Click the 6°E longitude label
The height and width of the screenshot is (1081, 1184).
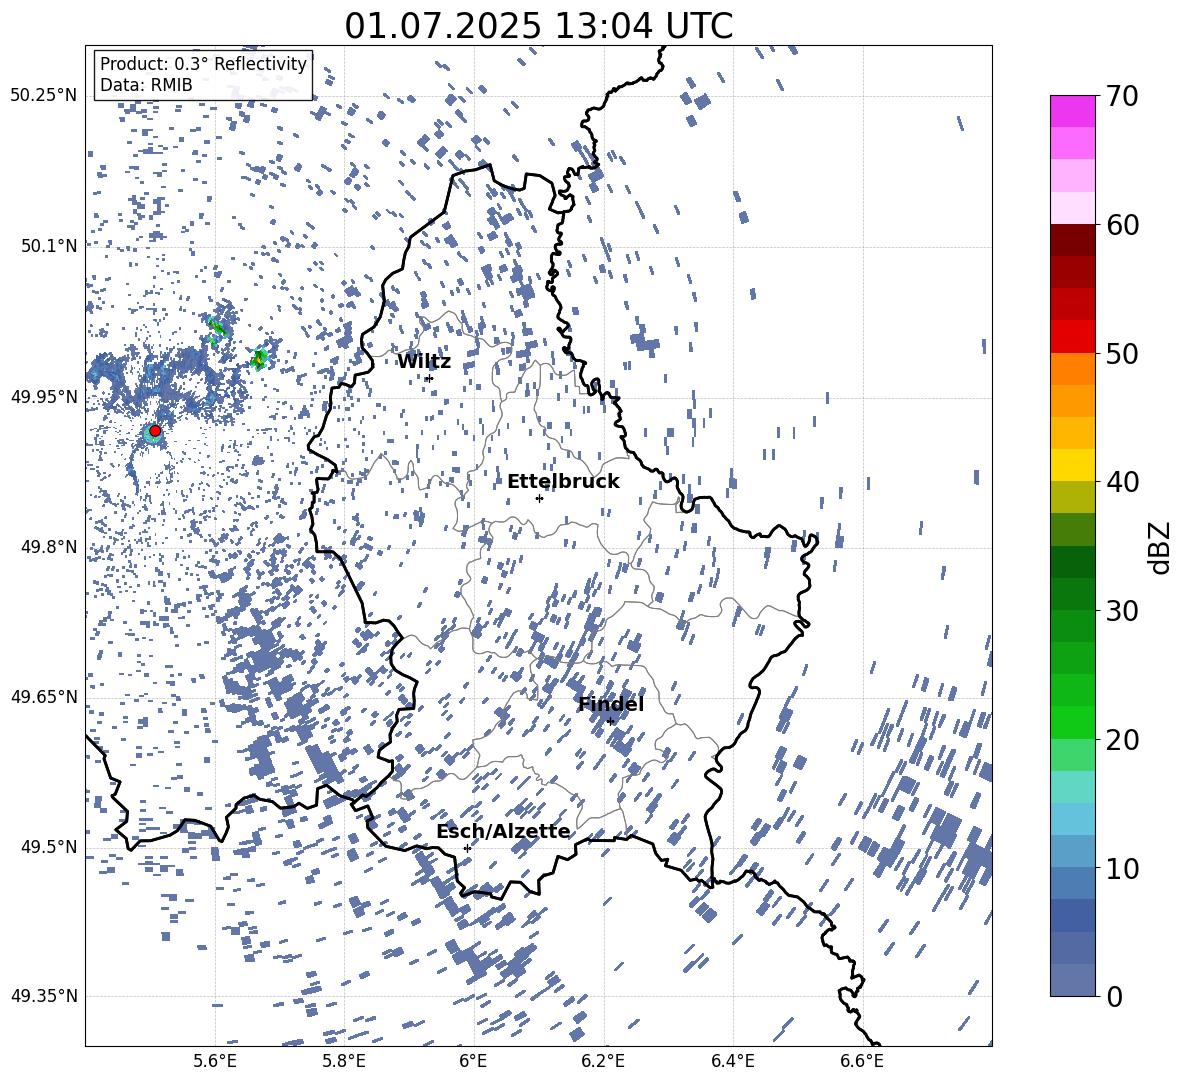click(473, 1061)
